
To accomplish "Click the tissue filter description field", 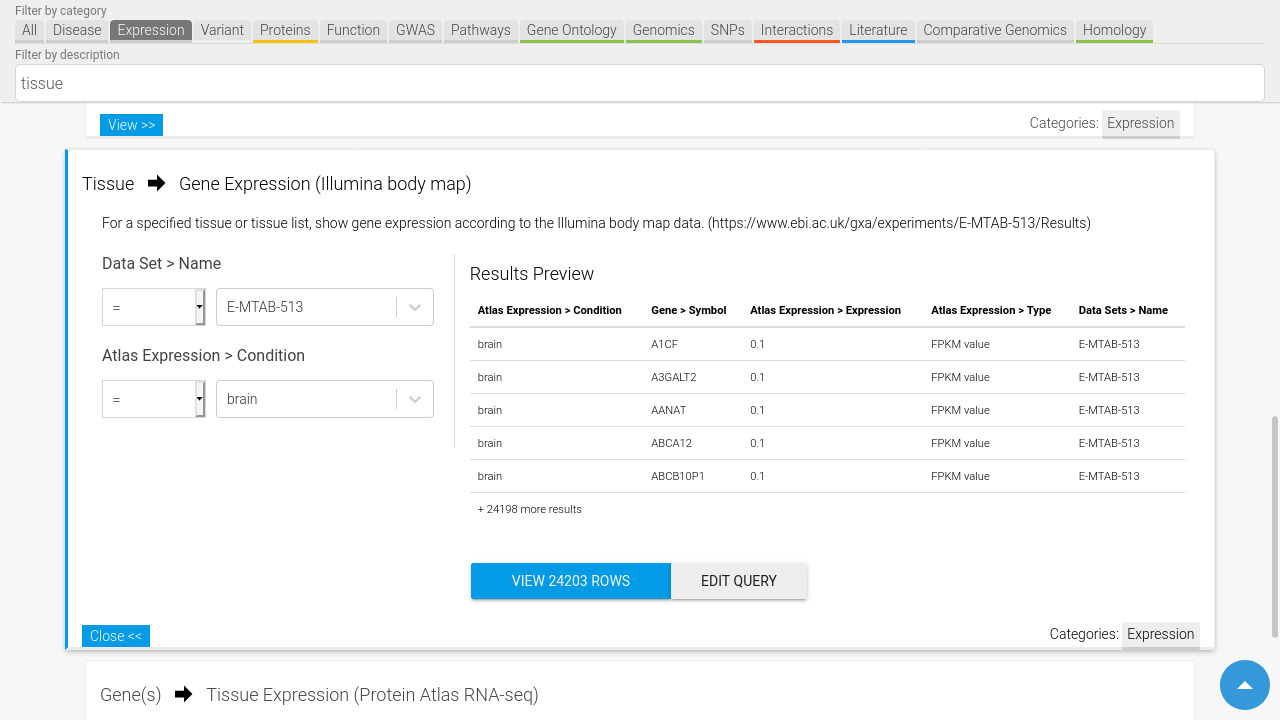I will point(640,83).
